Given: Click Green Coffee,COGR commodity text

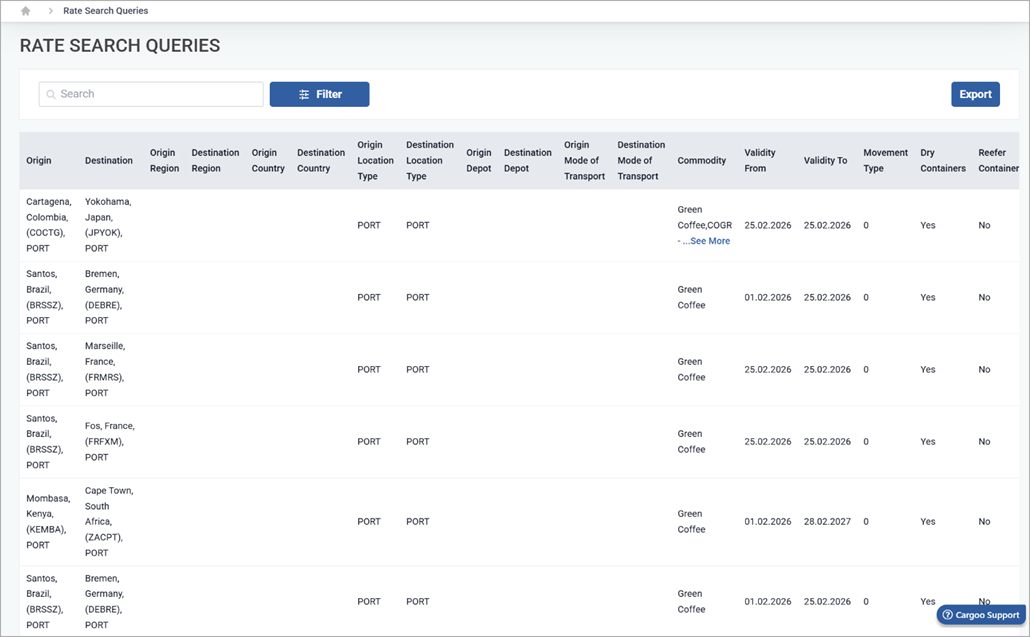Looking at the screenshot, I should 704,217.
